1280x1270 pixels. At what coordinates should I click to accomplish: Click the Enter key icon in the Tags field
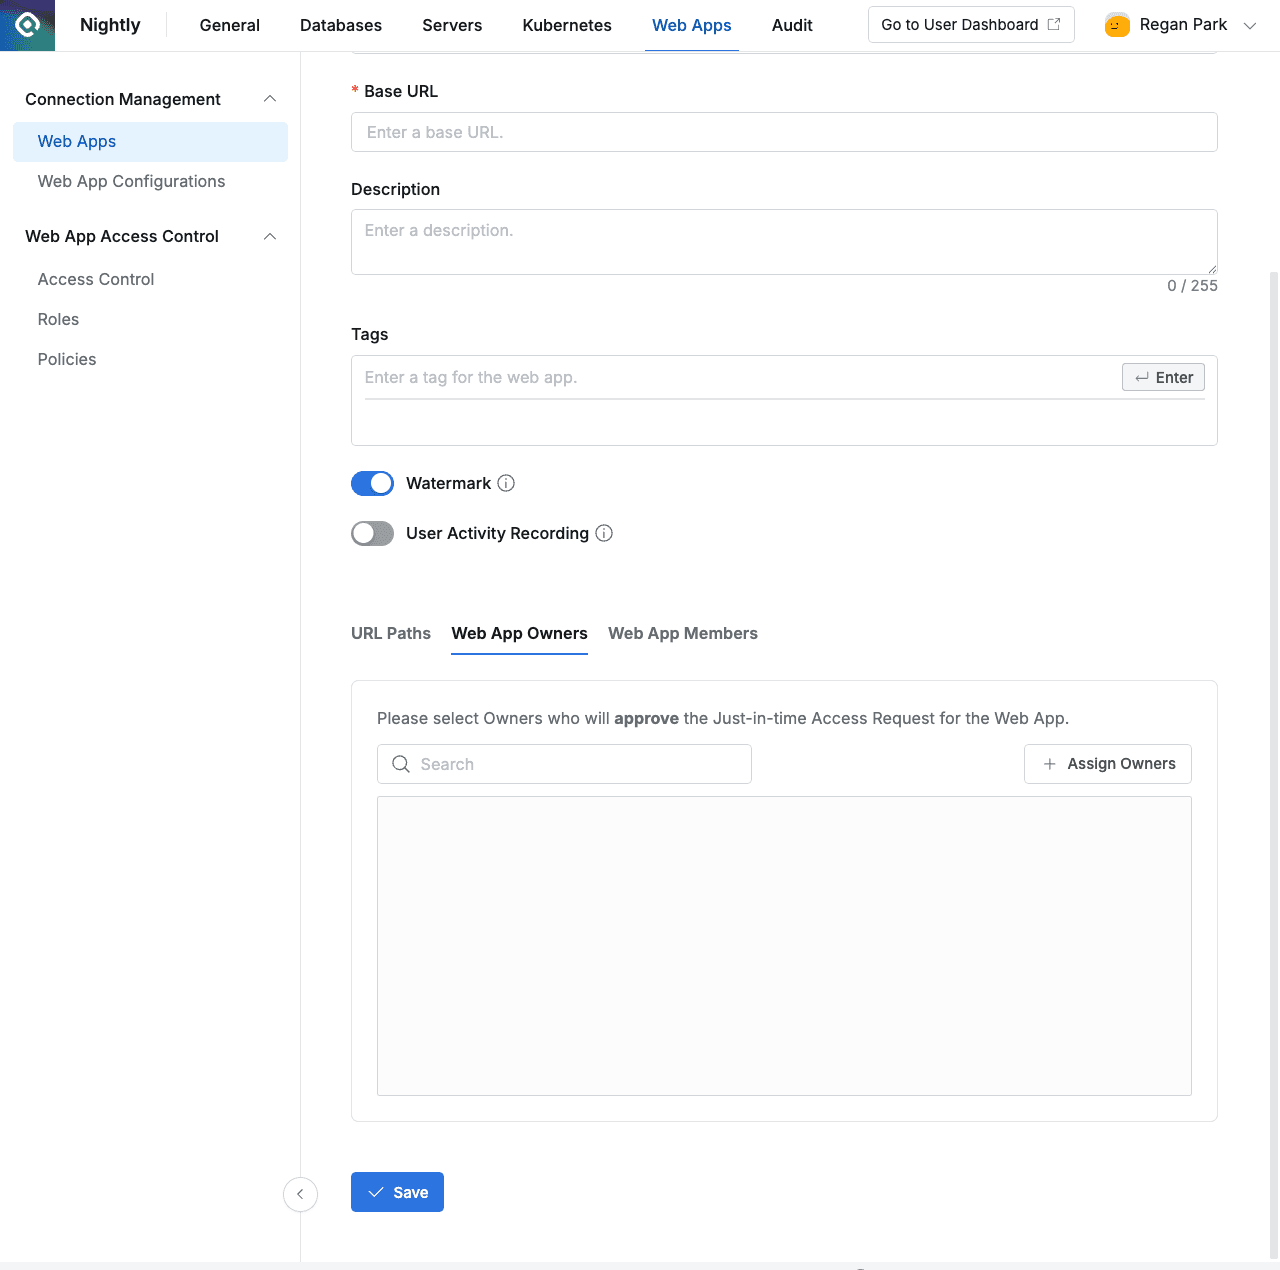(1142, 377)
